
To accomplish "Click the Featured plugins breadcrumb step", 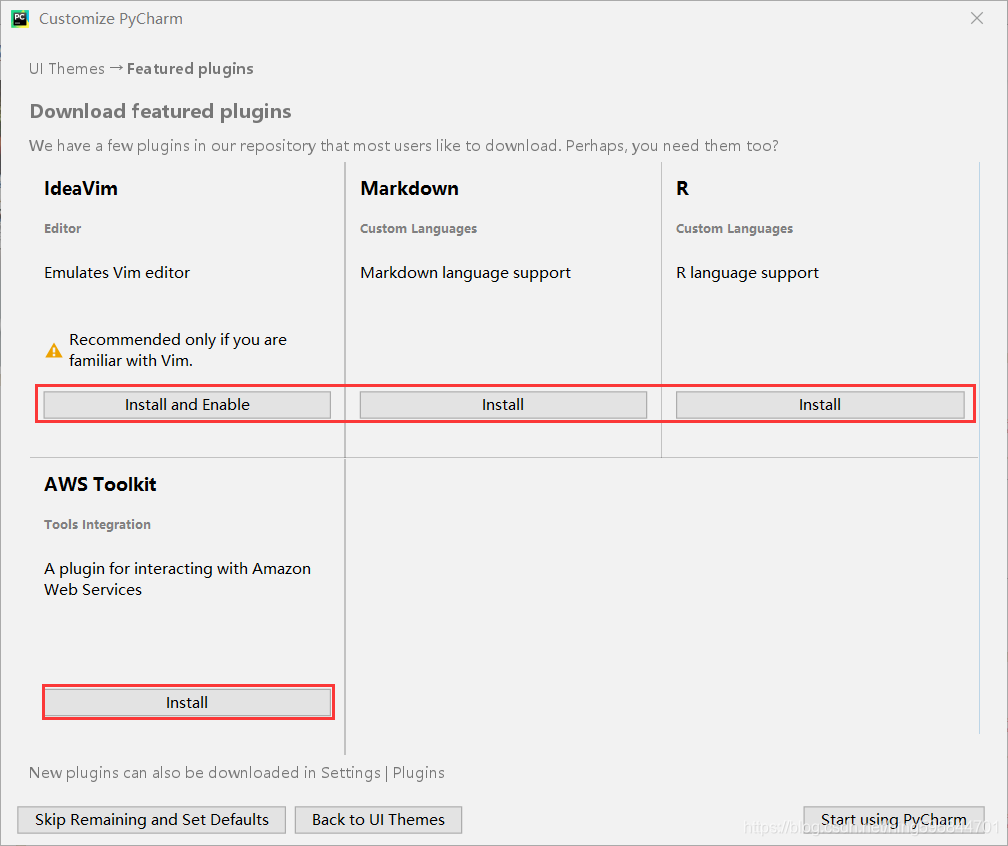I will pos(190,69).
